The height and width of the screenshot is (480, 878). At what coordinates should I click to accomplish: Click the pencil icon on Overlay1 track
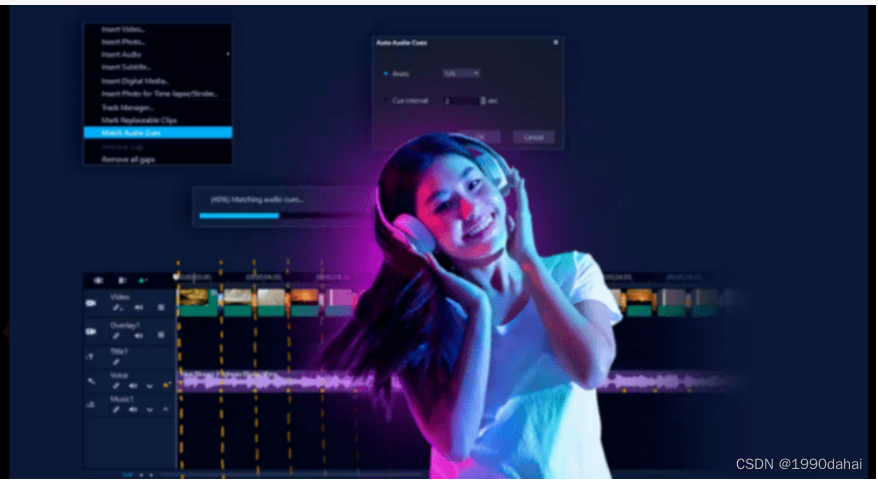click(116, 335)
